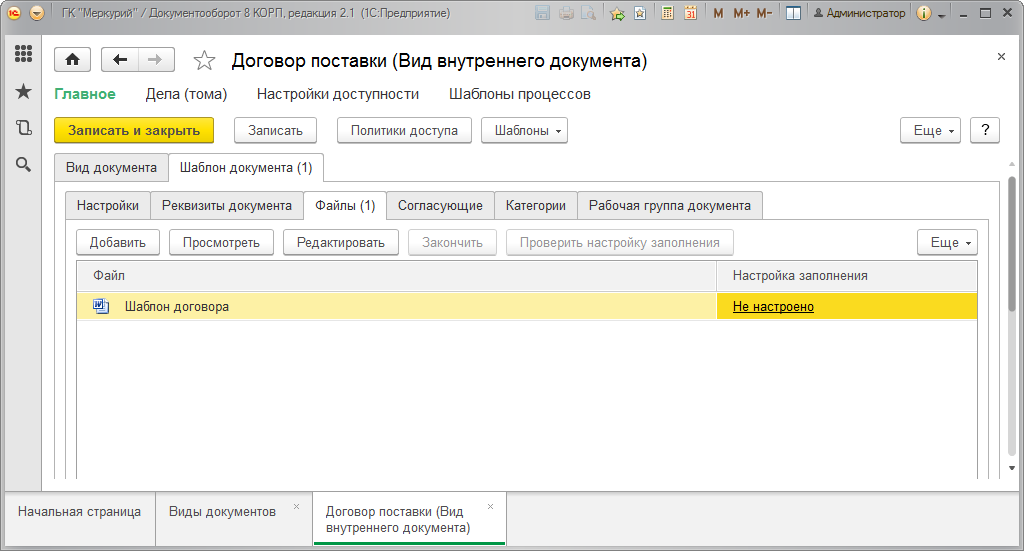Add to favorites via the star-arrow icon
Image resolution: width=1024 pixels, height=551 pixels.
tap(616, 13)
